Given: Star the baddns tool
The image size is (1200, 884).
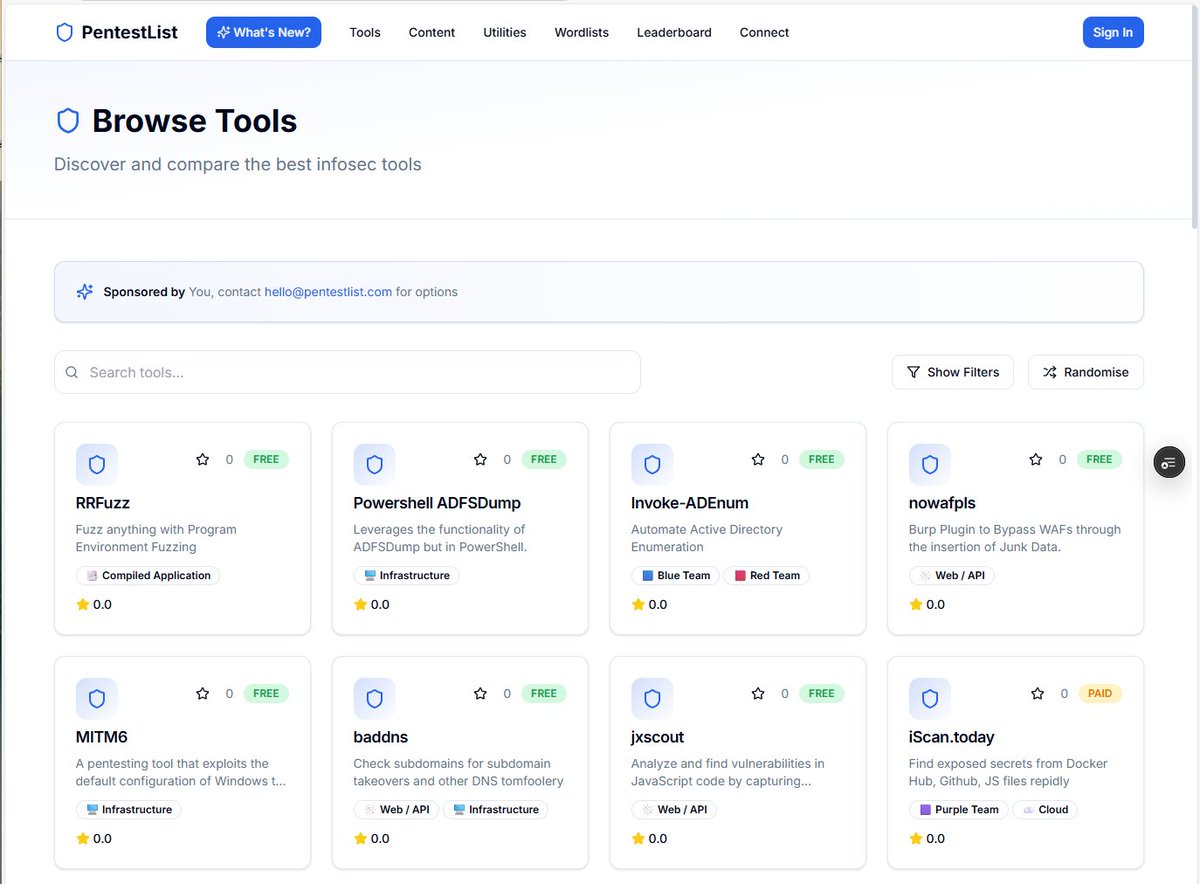Looking at the screenshot, I should [x=480, y=693].
